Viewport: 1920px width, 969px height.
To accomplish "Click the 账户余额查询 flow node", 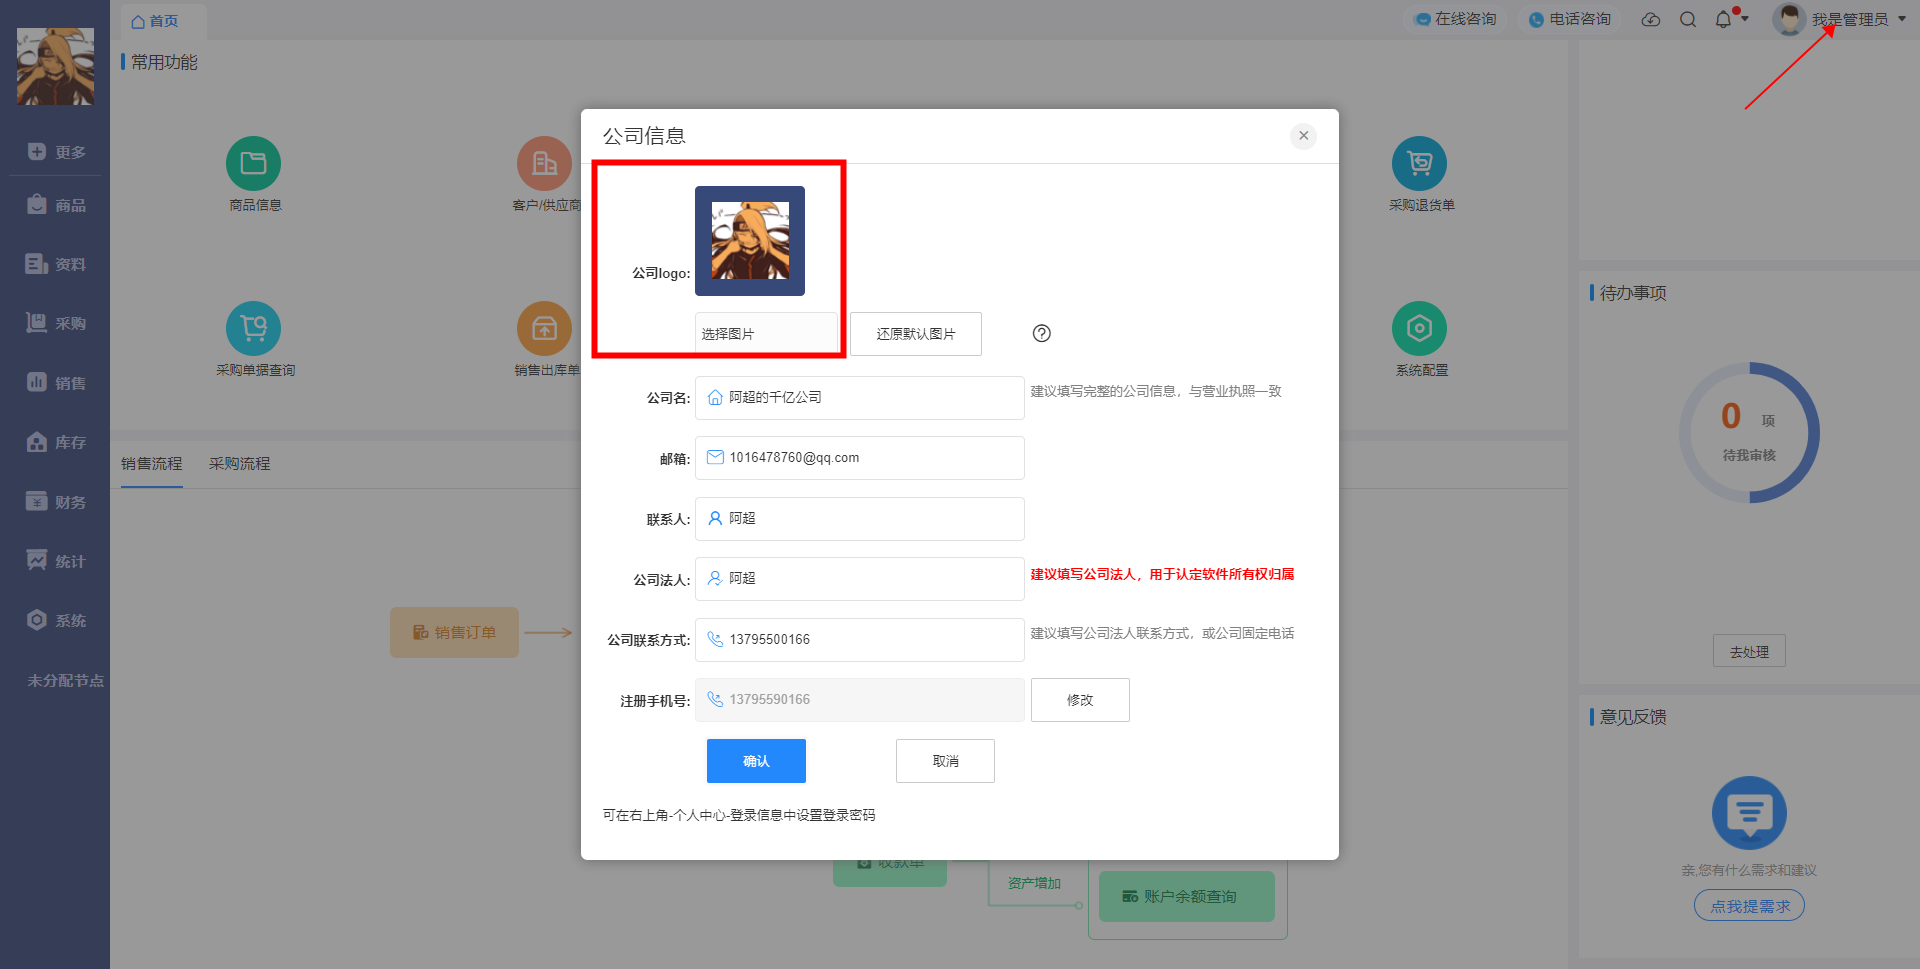I will click(x=1187, y=896).
